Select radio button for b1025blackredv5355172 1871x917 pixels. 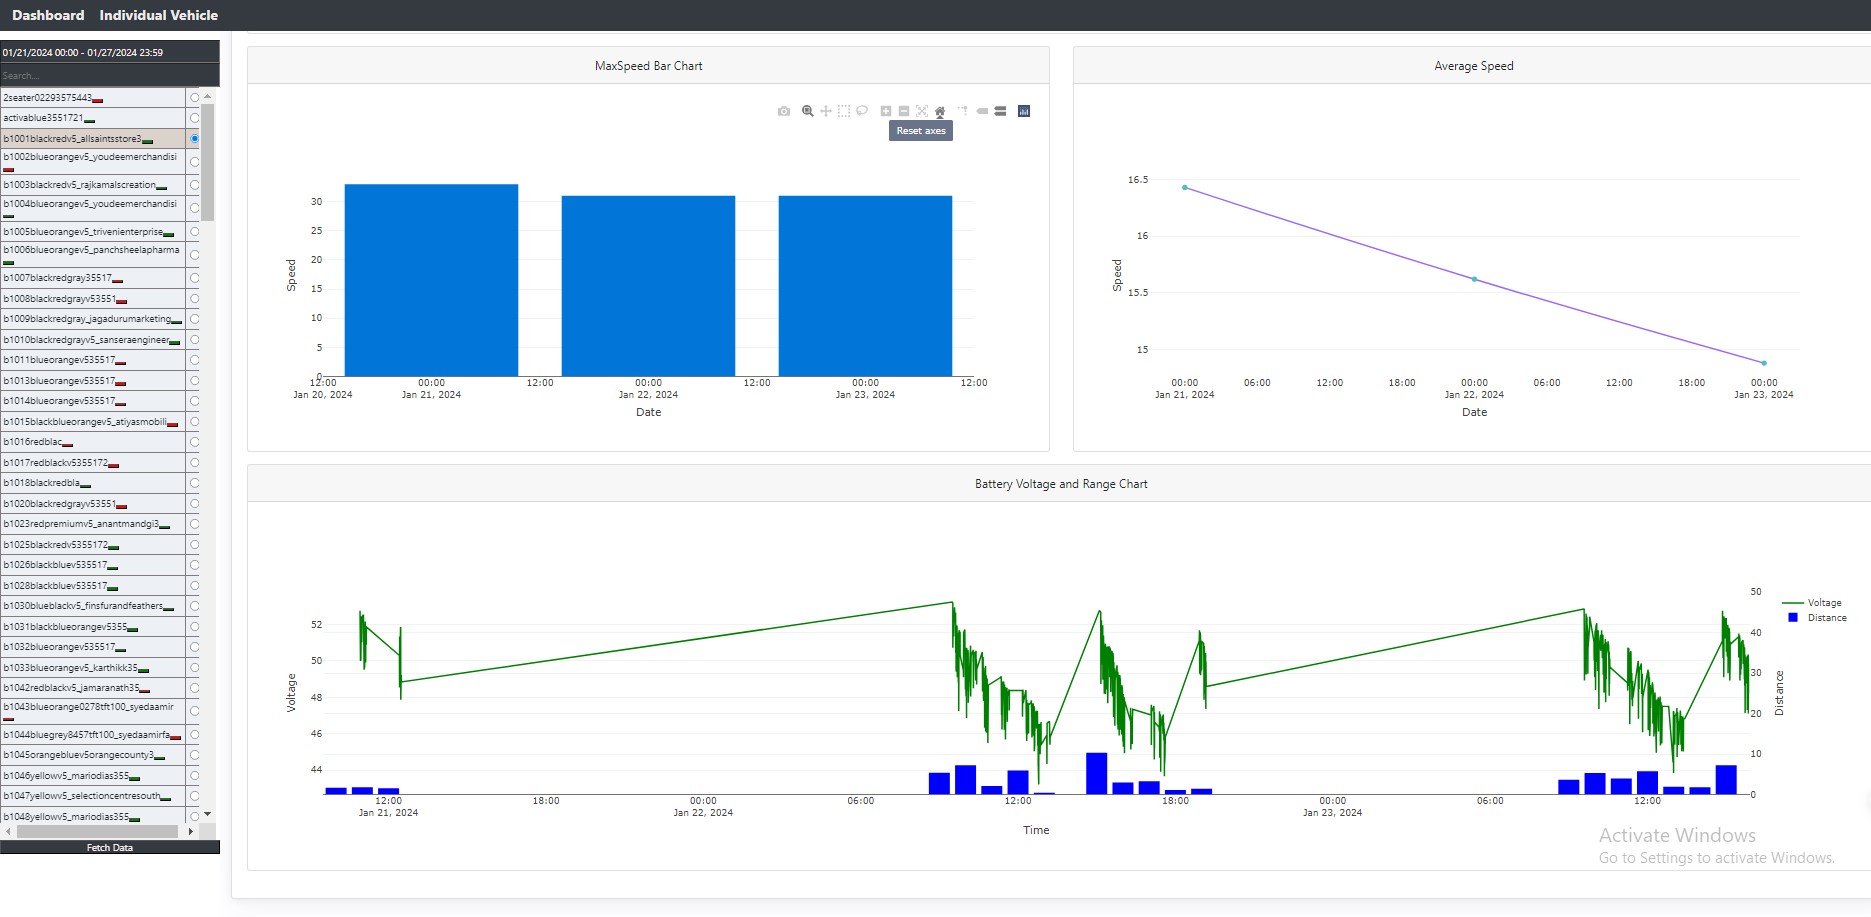point(194,545)
